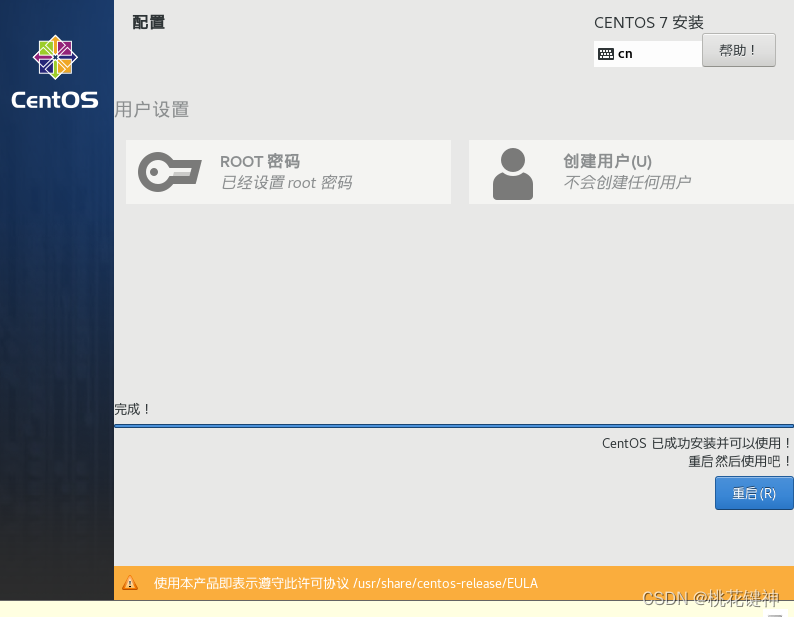
Task: Click the create user person icon
Action: pos(512,174)
